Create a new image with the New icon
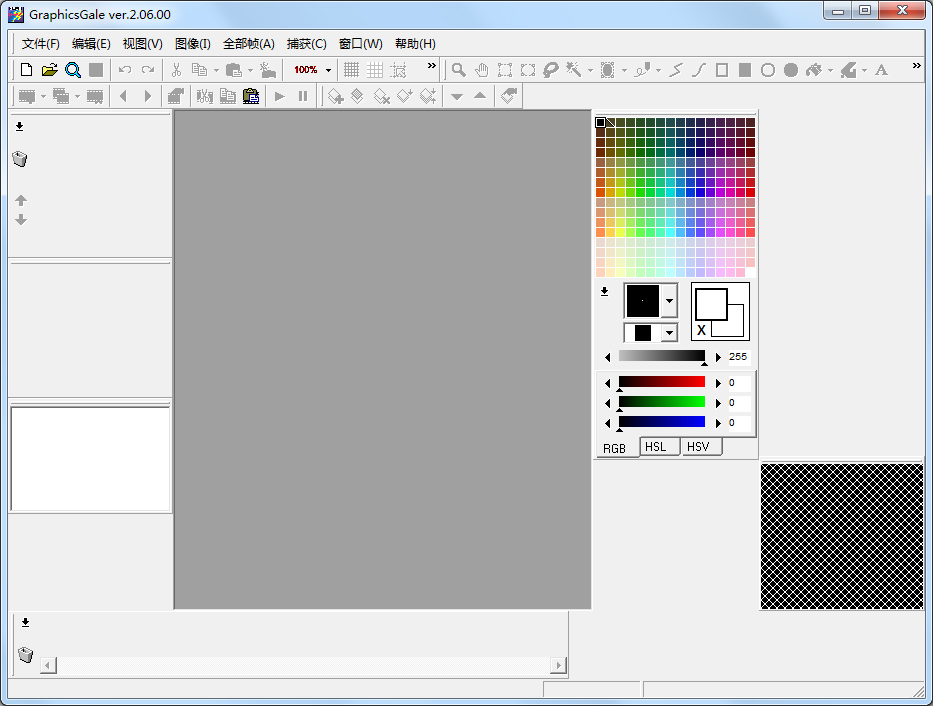Screen dimensions: 933x706 coord(26,70)
